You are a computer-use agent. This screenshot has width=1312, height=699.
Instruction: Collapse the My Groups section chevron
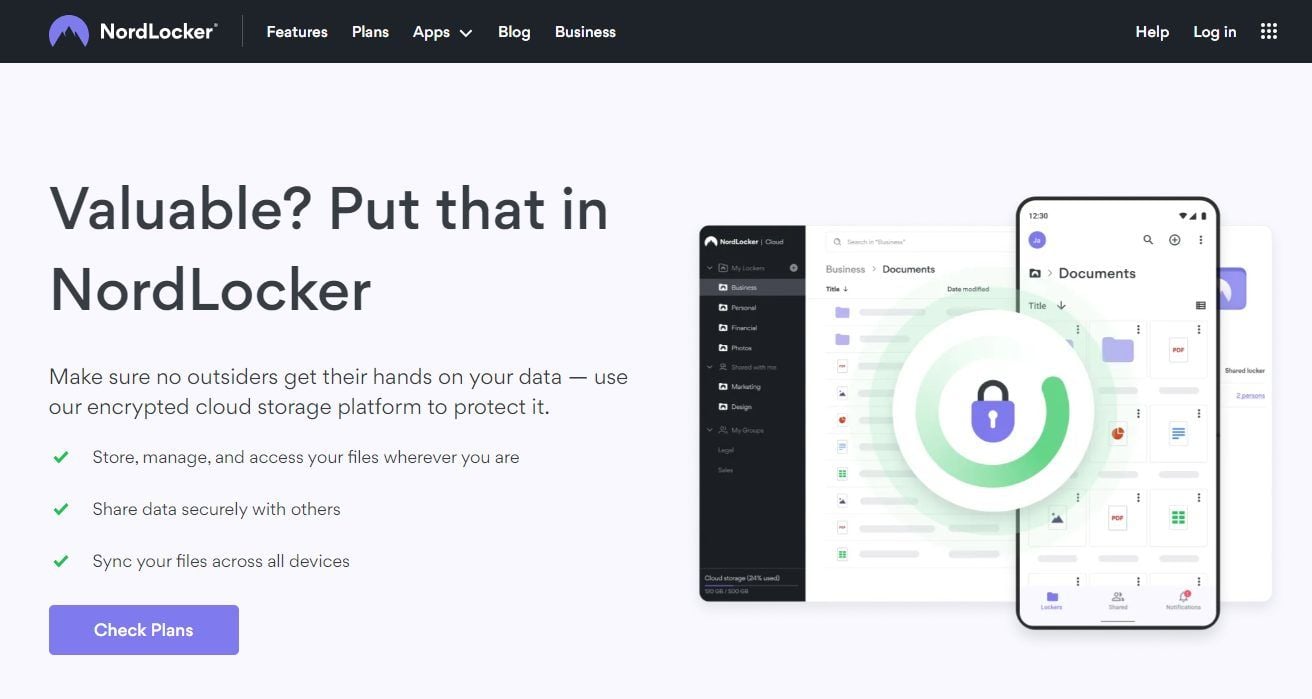(710, 430)
